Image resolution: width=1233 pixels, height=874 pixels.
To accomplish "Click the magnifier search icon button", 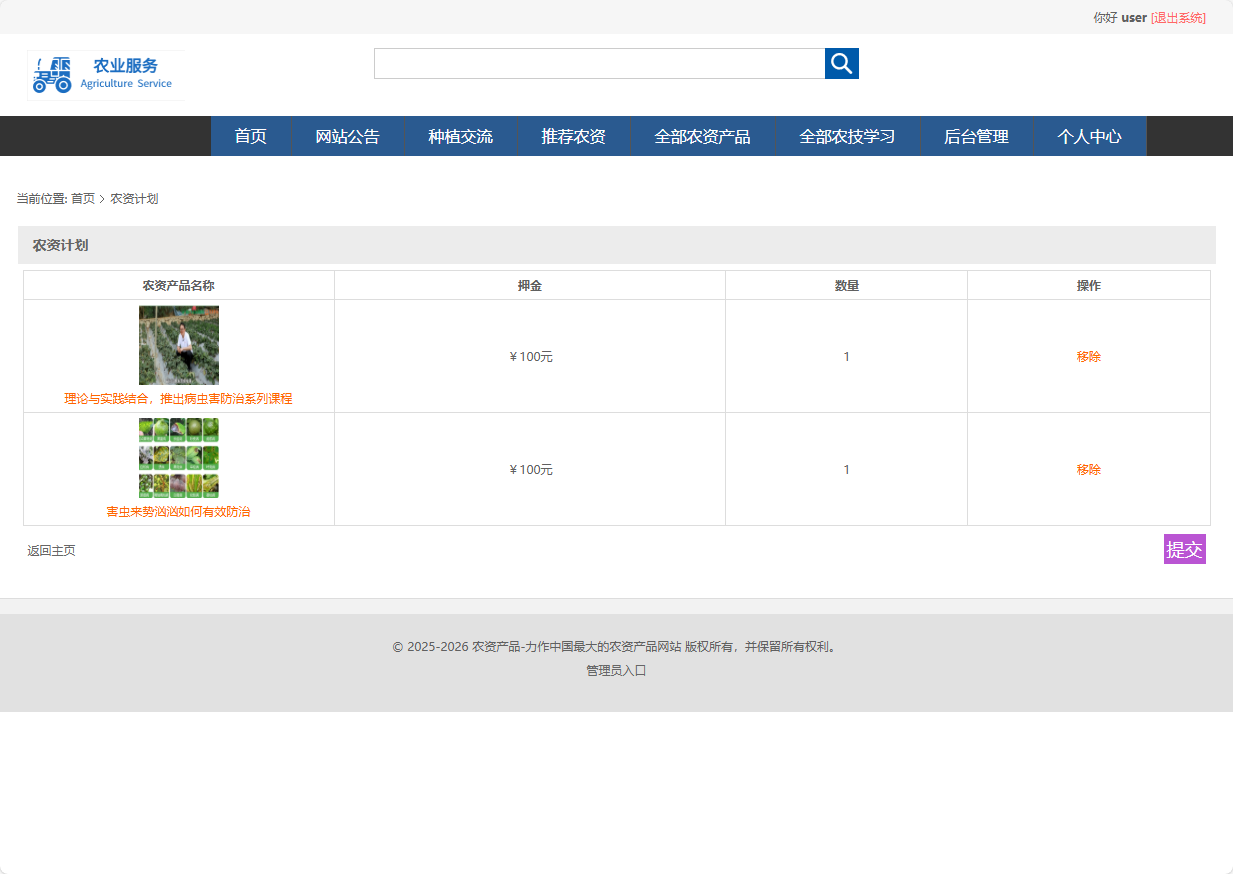I will pos(841,64).
